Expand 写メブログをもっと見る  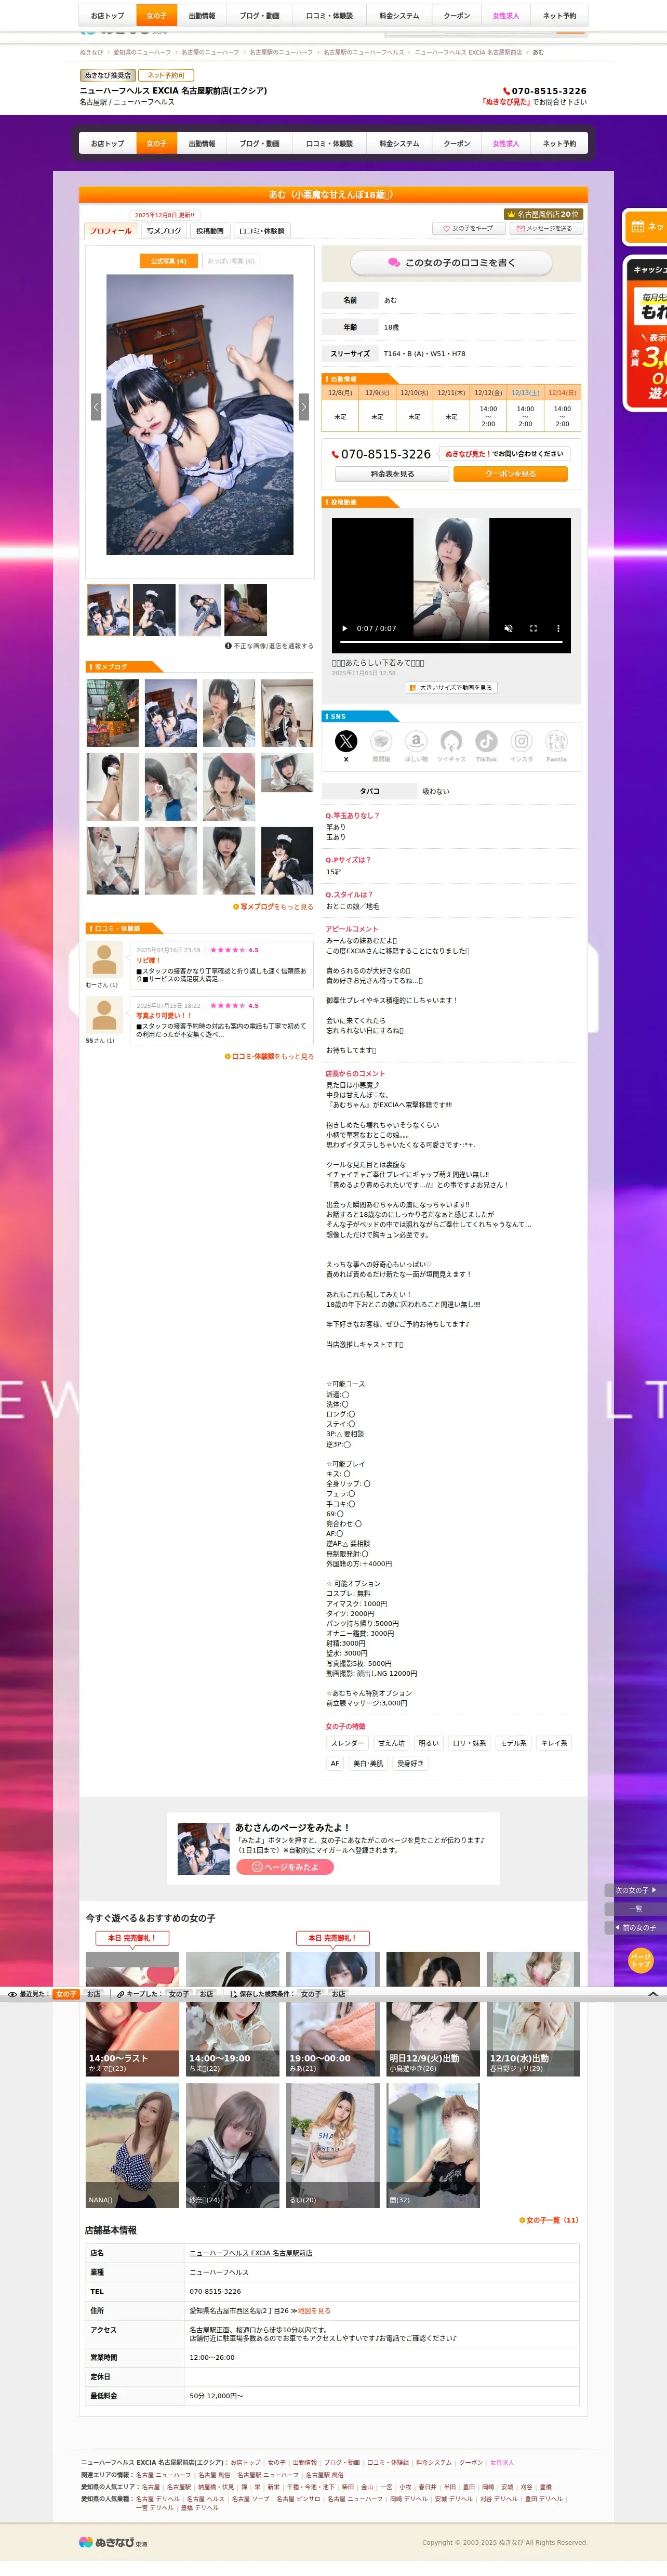coord(273,906)
